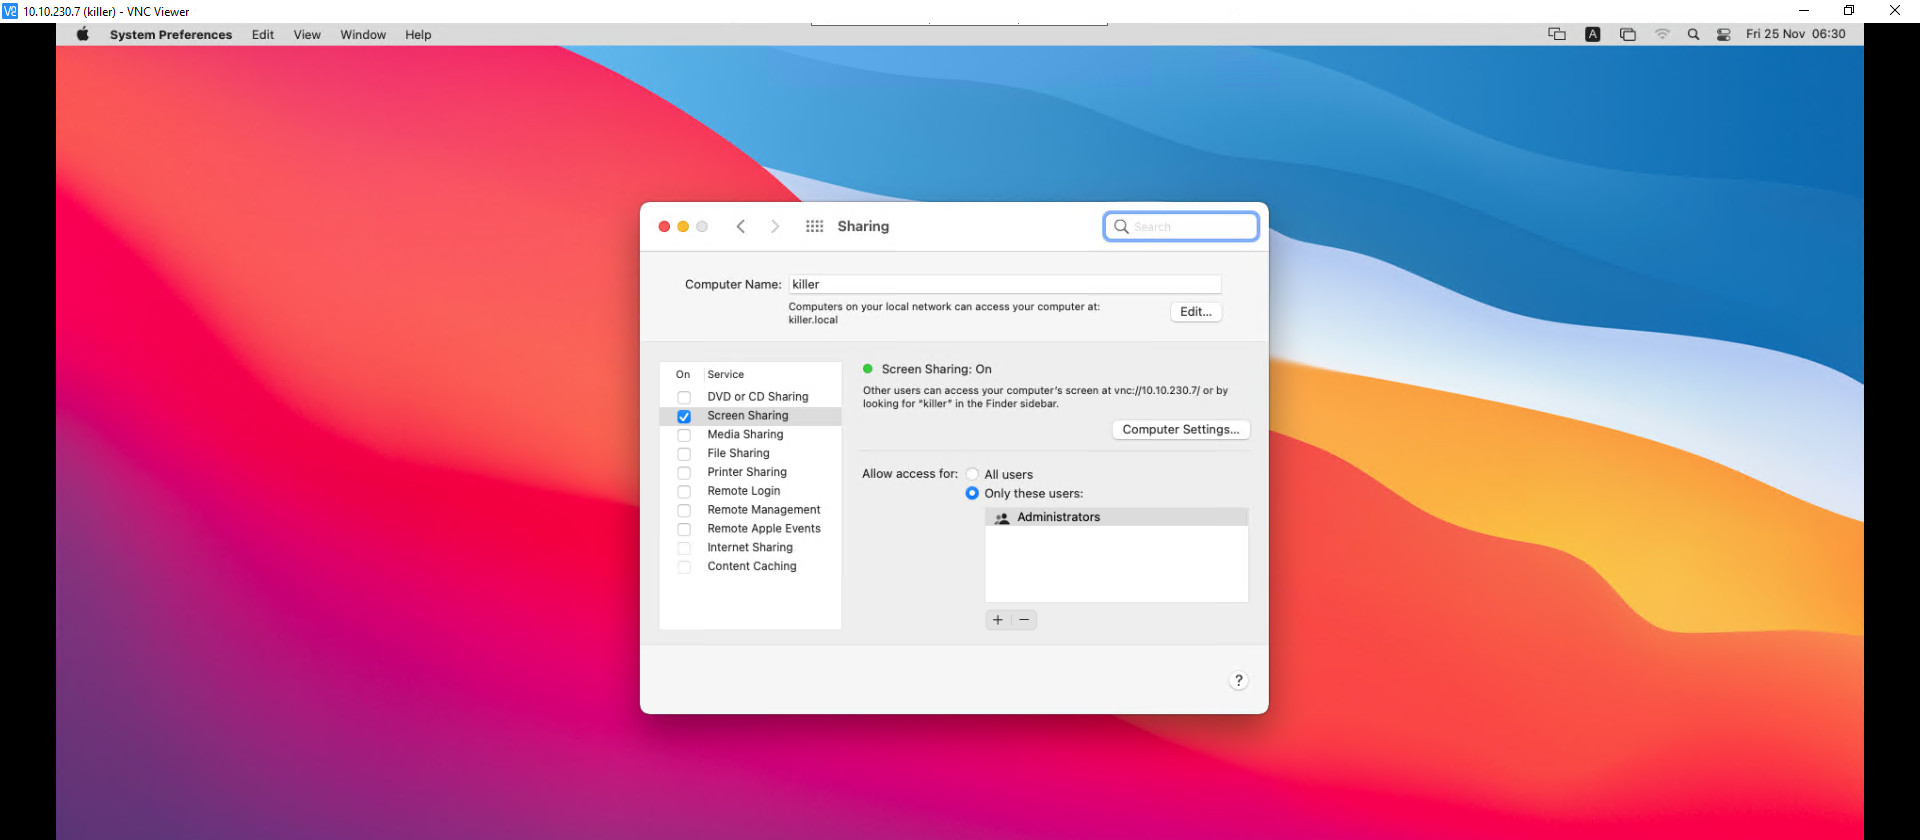The image size is (1920, 840).
Task: Select Remote Management service row
Action: pyautogui.click(x=750, y=510)
